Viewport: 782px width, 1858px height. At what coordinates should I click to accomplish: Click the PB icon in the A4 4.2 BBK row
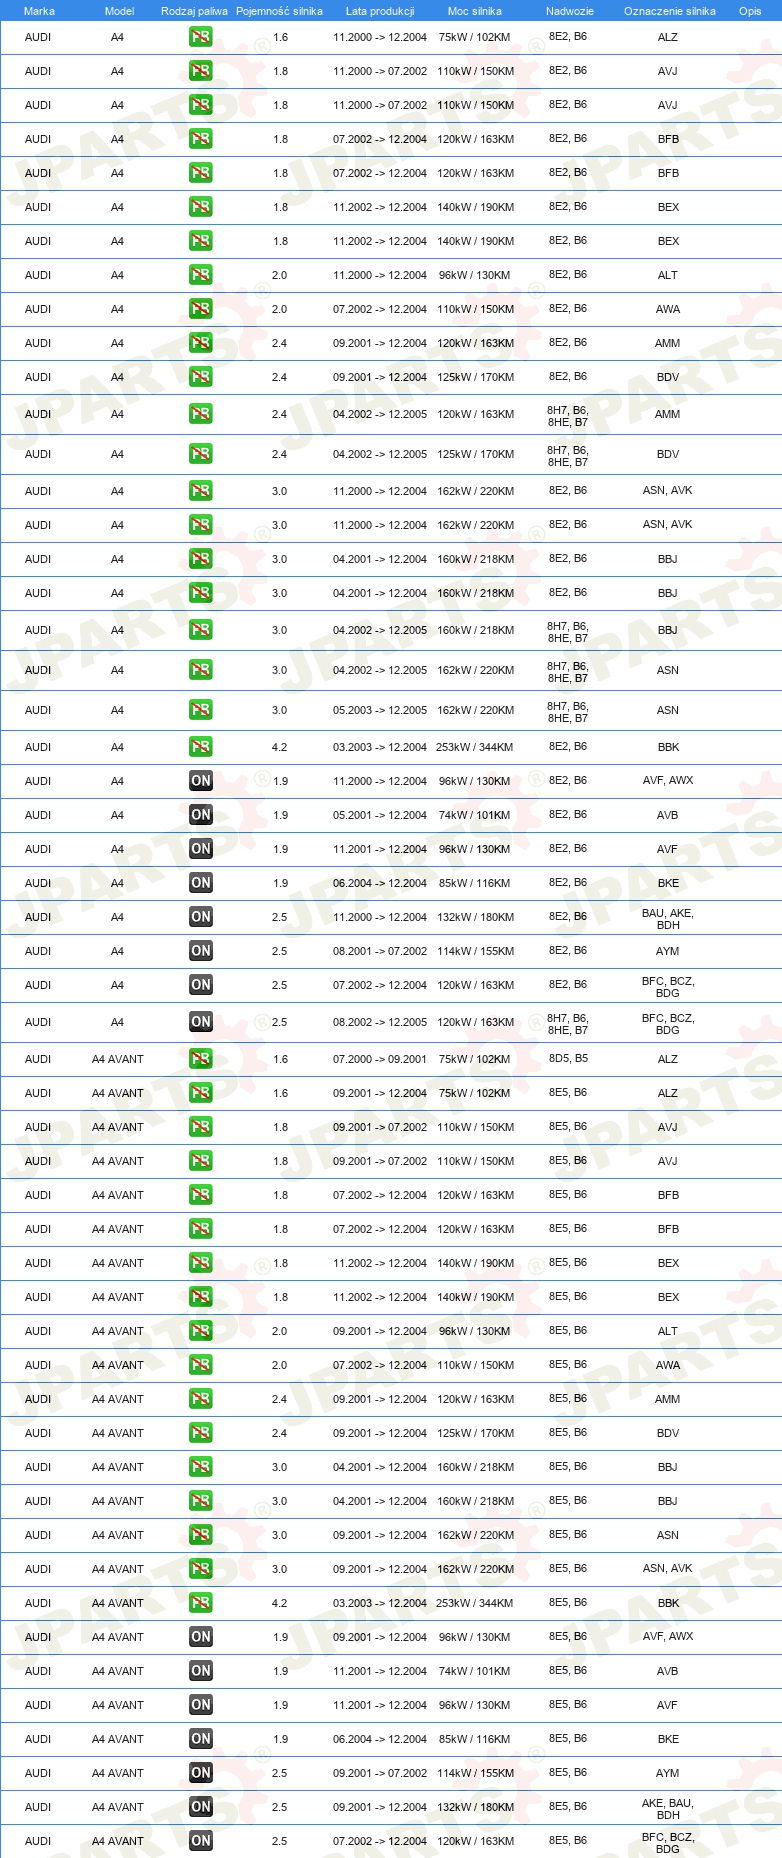(200, 747)
